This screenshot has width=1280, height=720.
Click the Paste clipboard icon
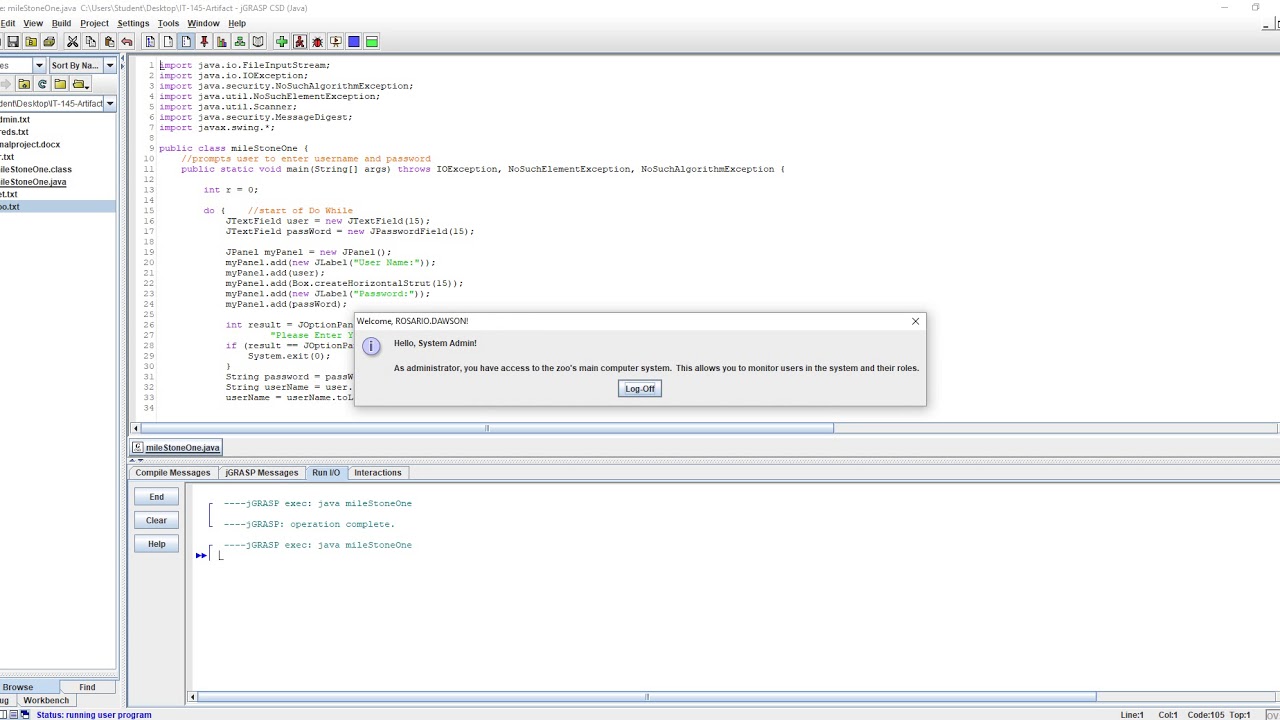click(108, 42)
